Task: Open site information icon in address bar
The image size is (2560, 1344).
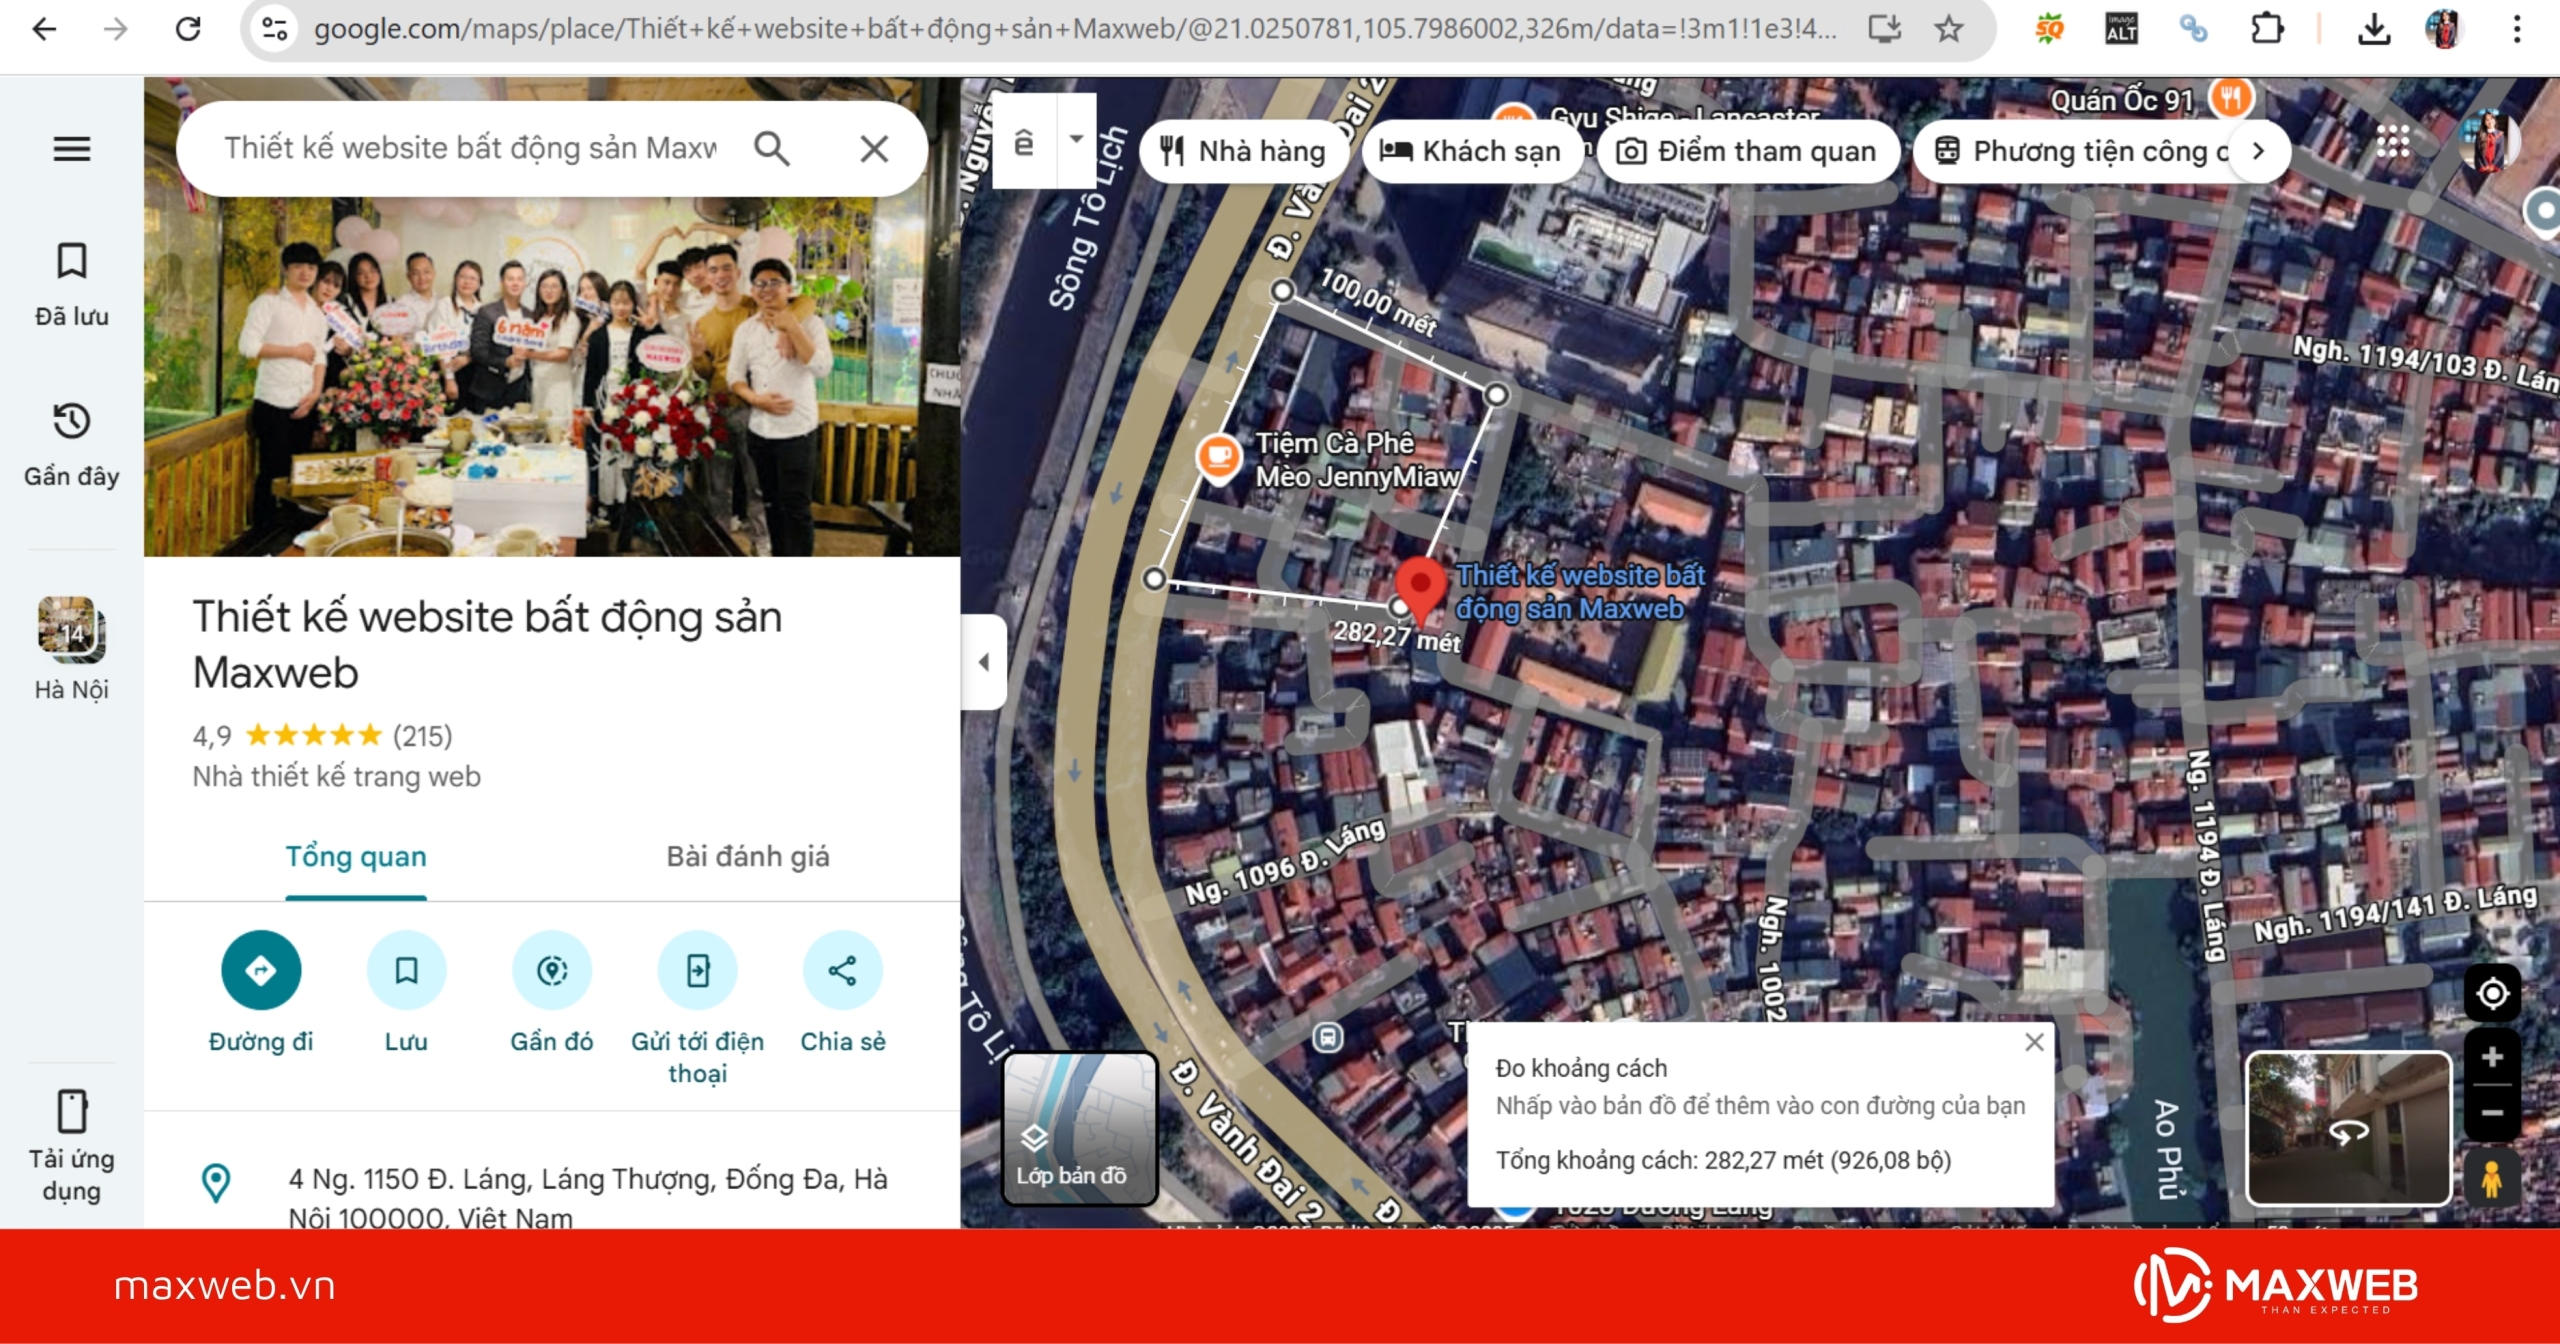Action: pyautogui.click(x=274, y=29)
